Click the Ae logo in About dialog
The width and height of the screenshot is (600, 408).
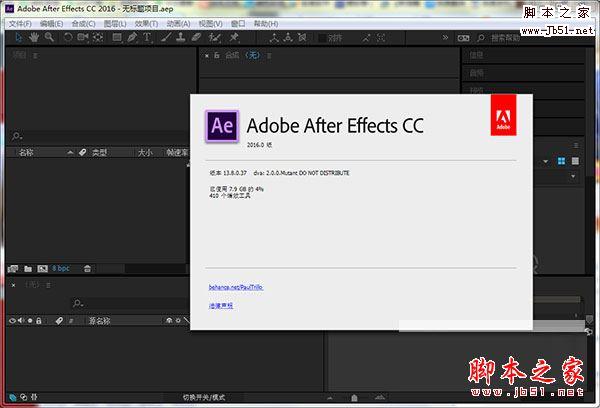point(222,126)
